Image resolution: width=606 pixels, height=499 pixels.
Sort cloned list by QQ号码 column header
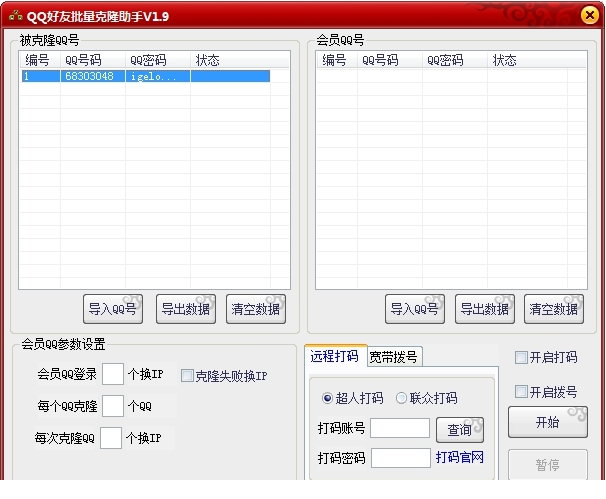[93, 60]
